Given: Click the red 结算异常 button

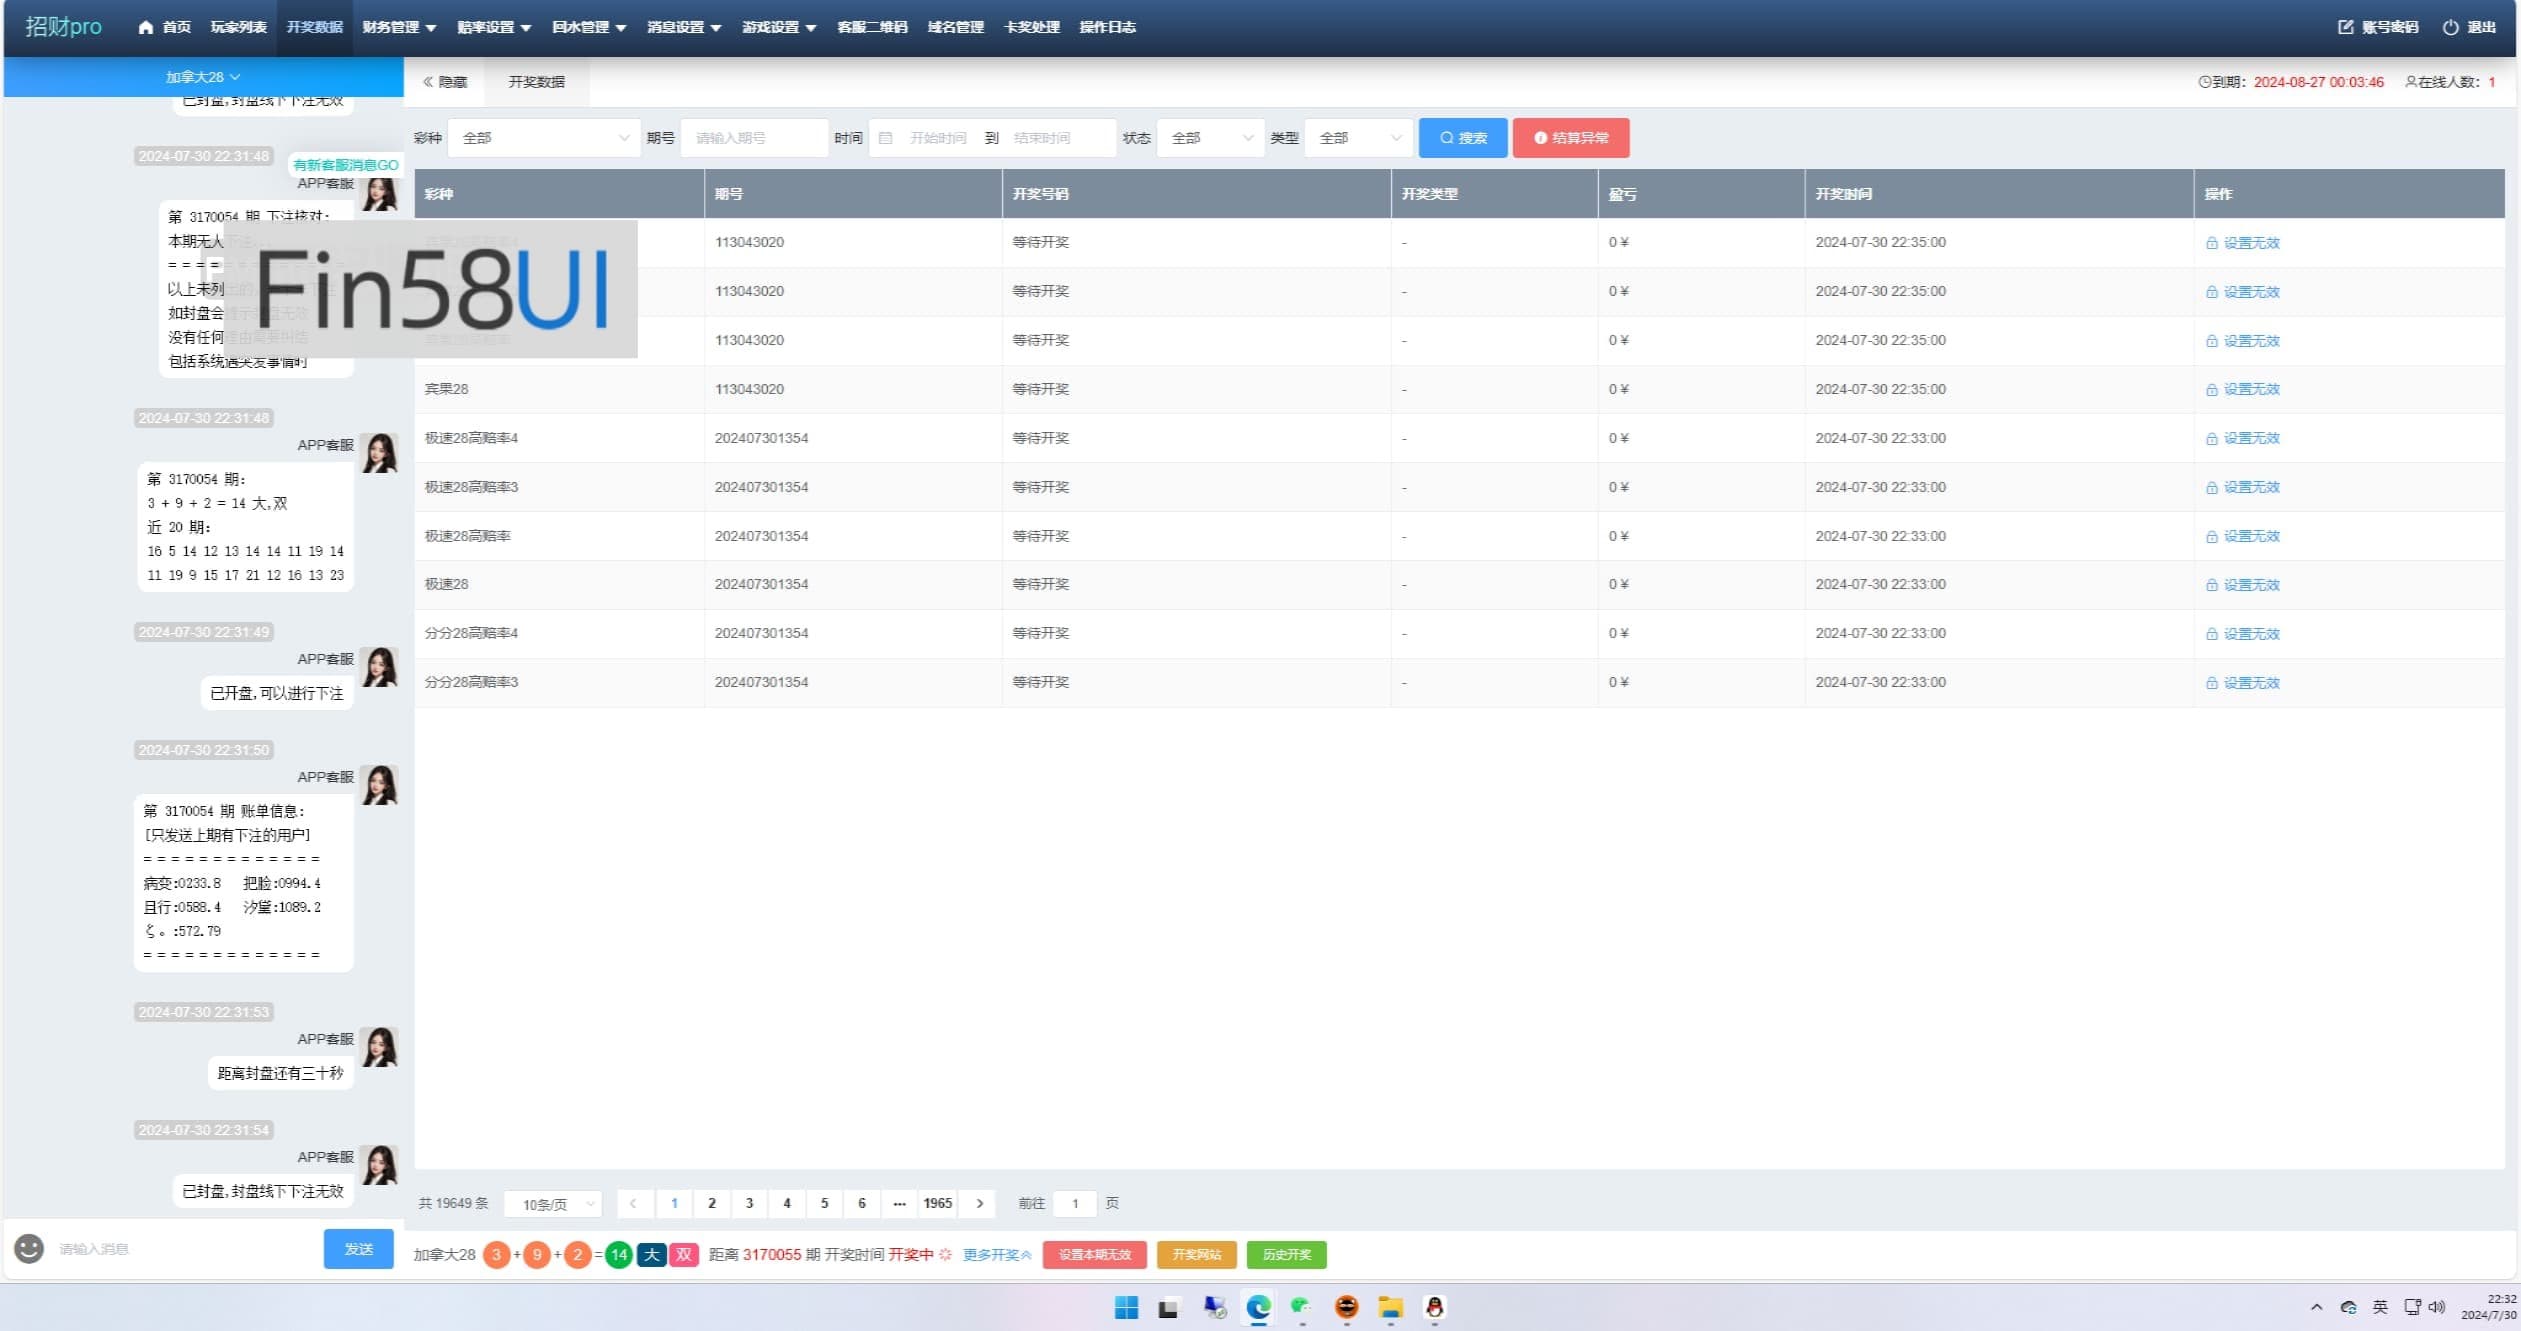Looking at the screenshot, I should [x=1570, y=138].
